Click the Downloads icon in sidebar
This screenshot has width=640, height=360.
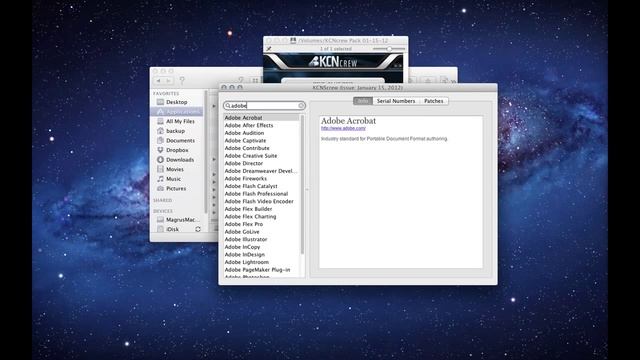(160, 160)
